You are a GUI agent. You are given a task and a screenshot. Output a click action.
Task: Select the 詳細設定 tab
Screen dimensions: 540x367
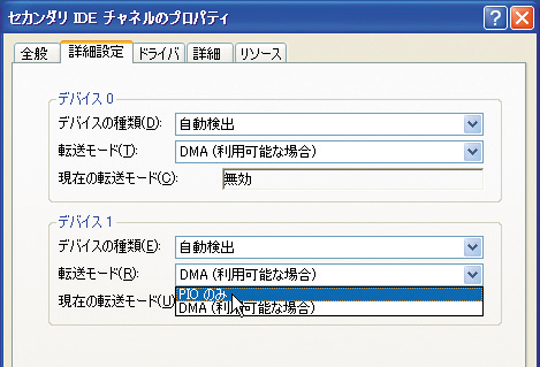pyautogui.click(x=96, y=52)
